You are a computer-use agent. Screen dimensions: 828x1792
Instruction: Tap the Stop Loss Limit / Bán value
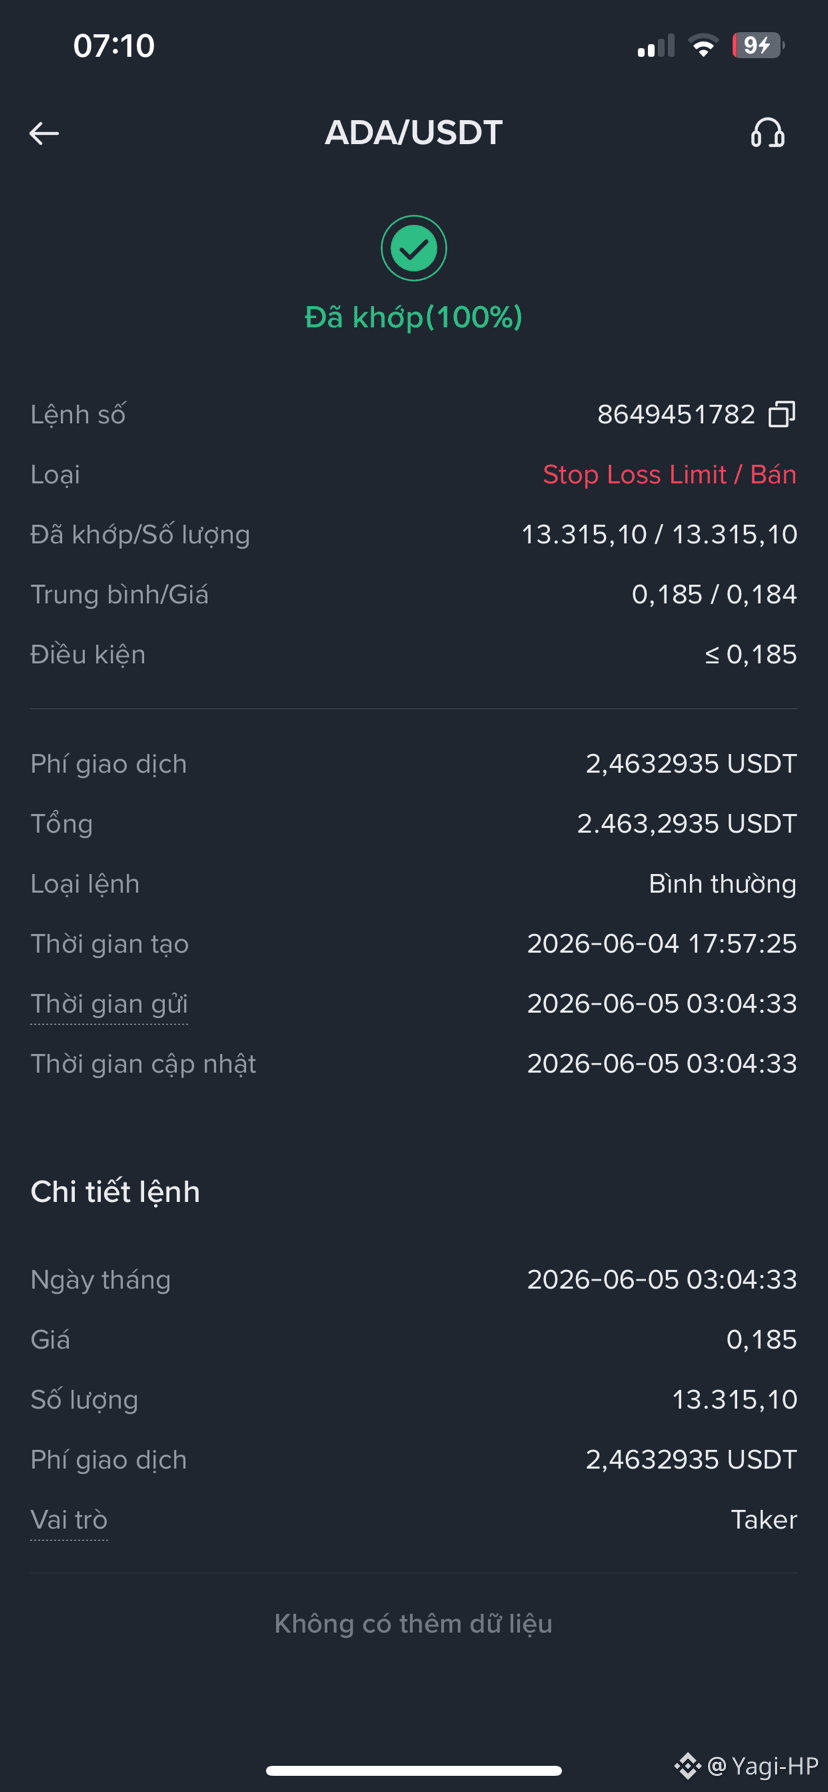click(670, 474)
